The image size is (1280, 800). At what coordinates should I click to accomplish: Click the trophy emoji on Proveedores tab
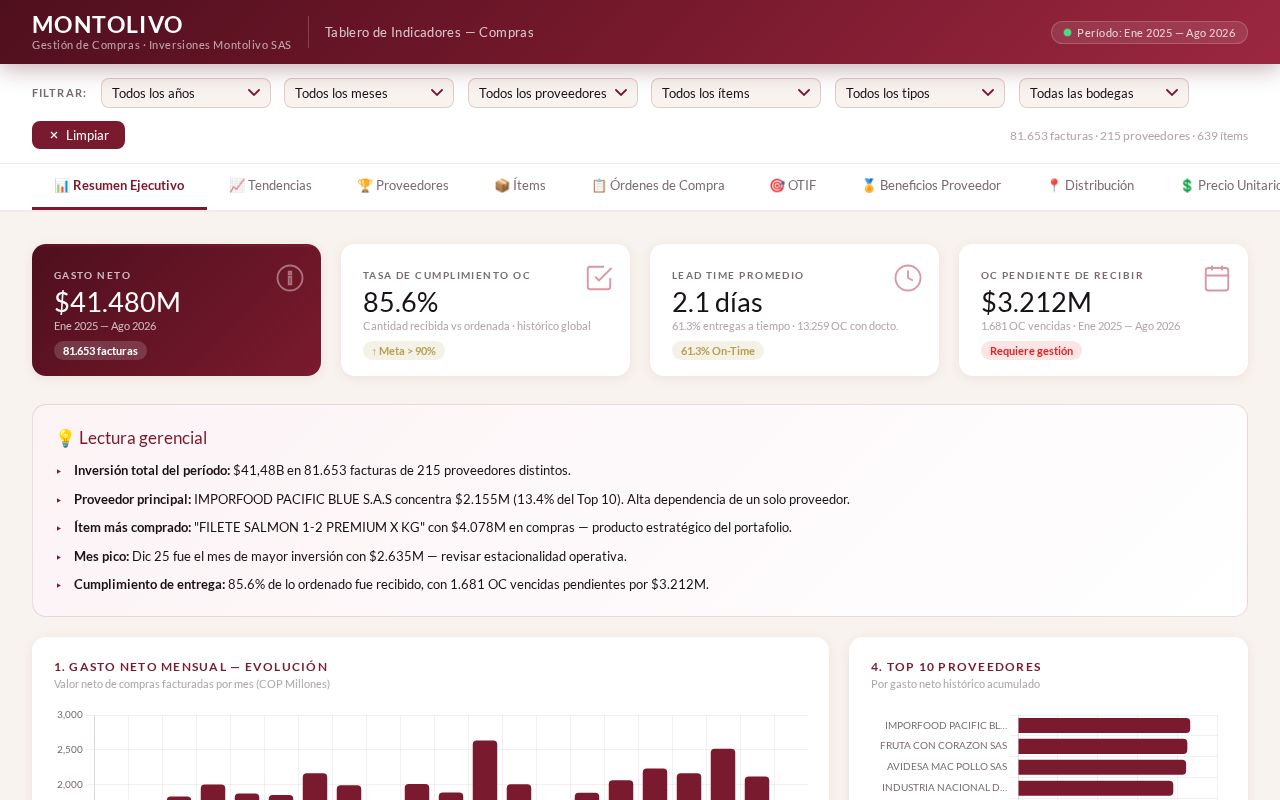pos(365,186)
